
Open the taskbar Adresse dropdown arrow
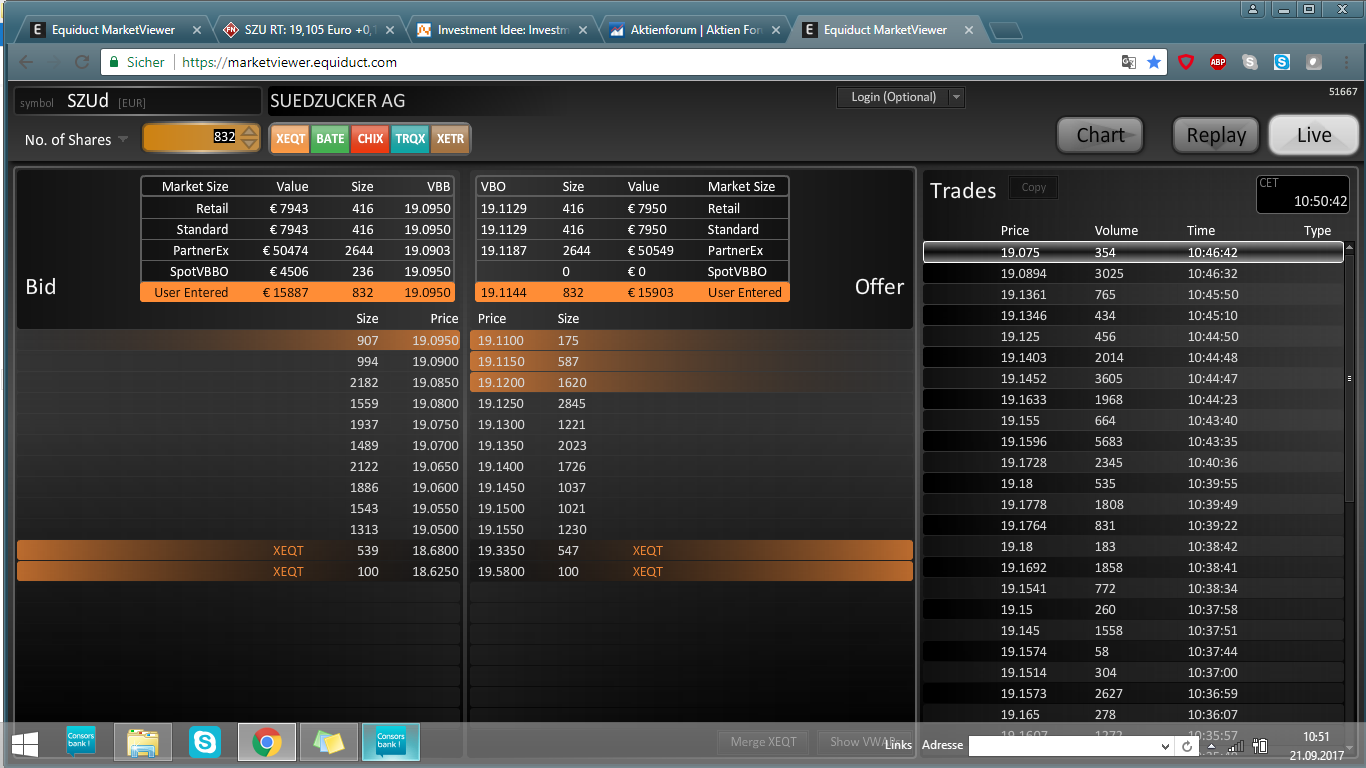pyautogui.click(x=1165, y=746)
